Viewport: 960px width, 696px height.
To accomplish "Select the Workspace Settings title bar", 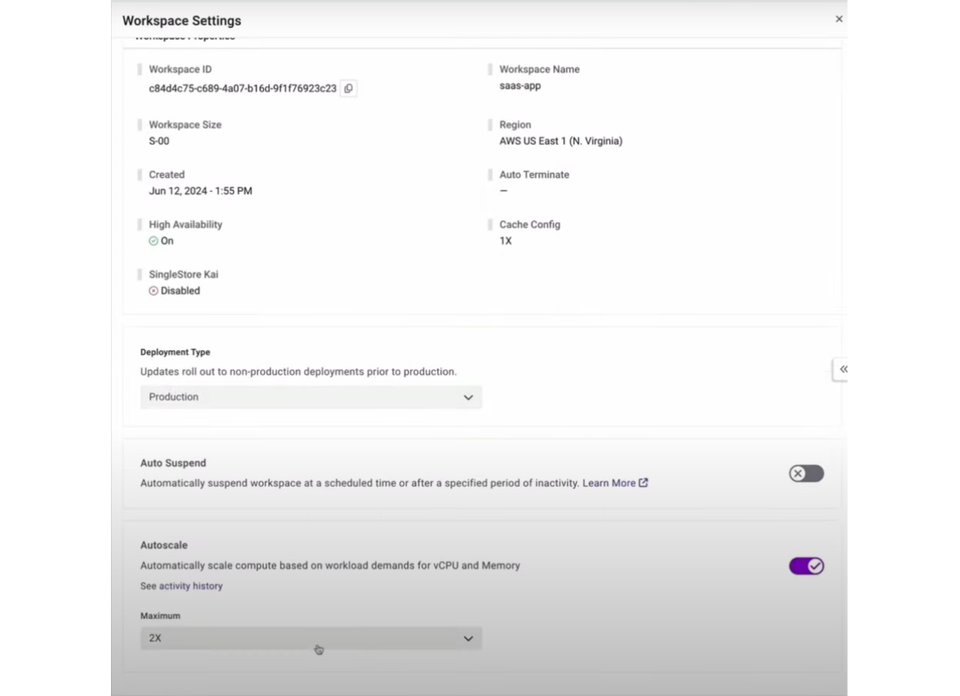I will pyautogui.click(x=181, y=20).
